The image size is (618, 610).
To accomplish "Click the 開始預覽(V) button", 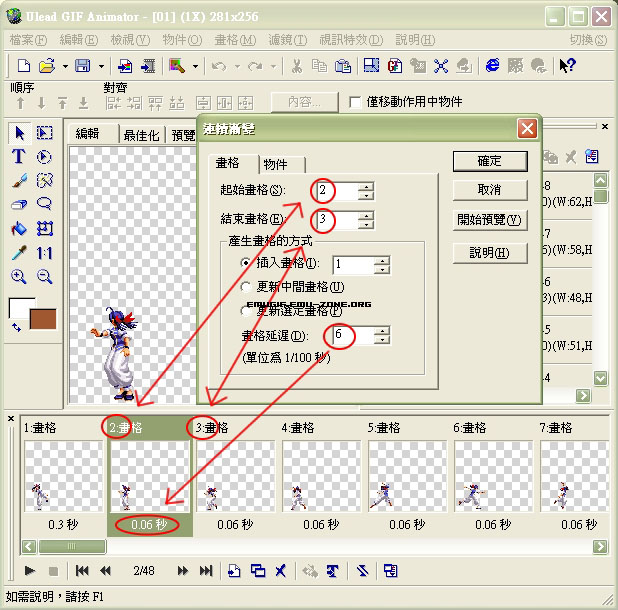I will pos(490,219).
